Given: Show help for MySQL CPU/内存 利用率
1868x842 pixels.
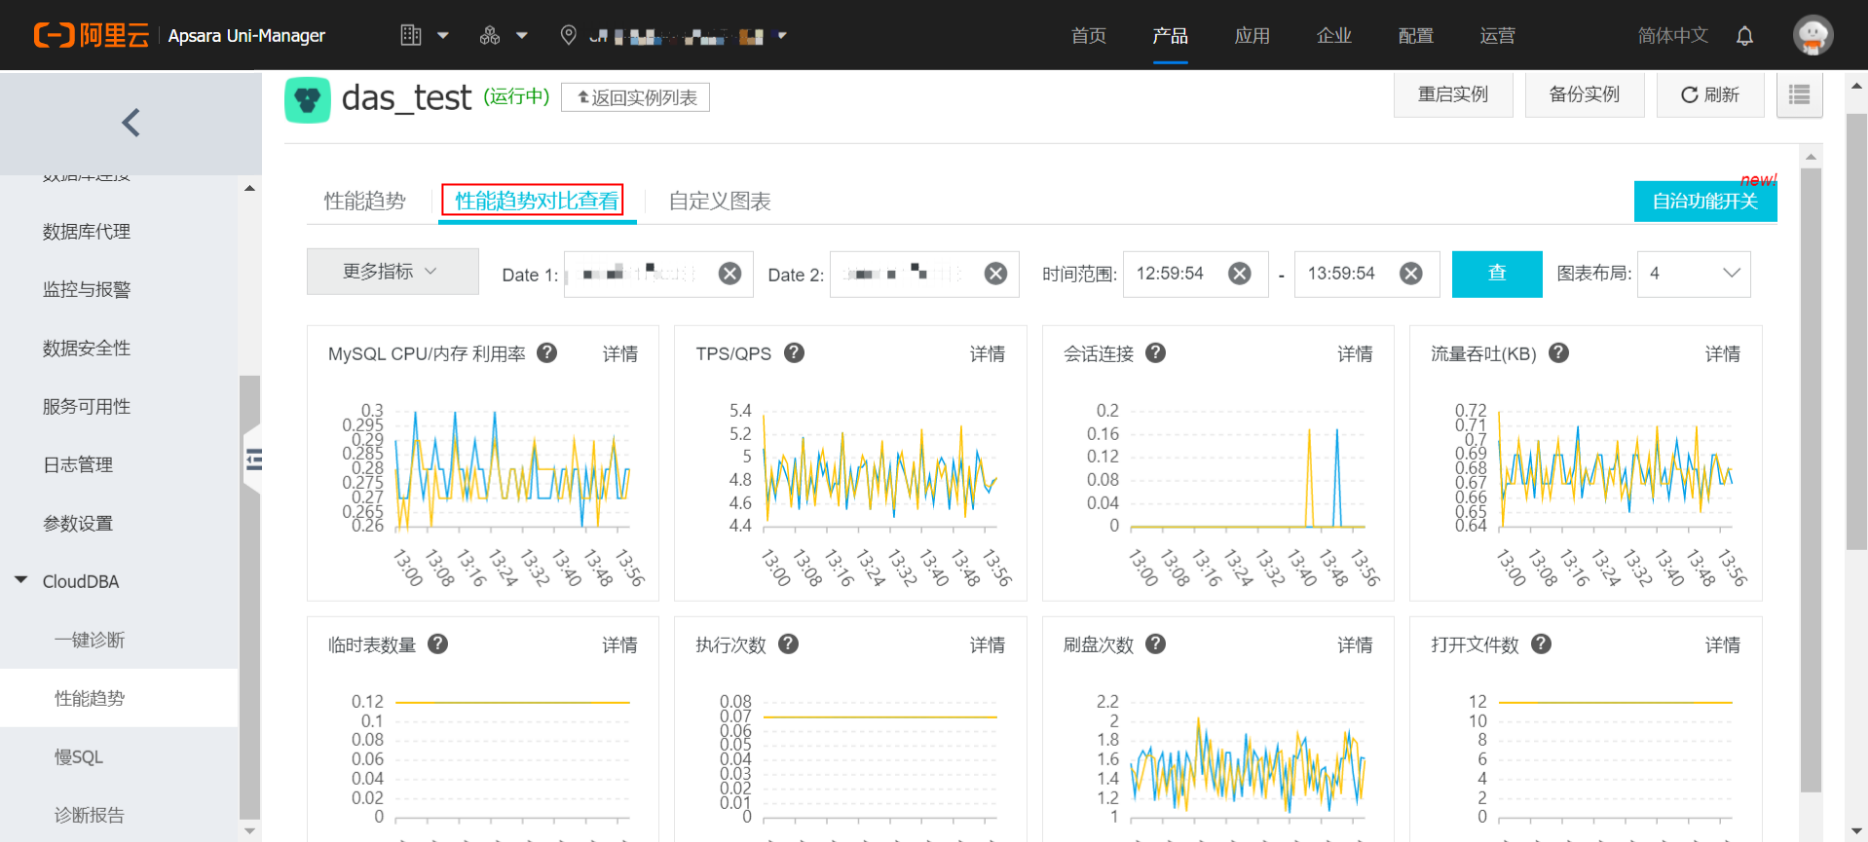Looking at the screenshot, I should [547, 353].
